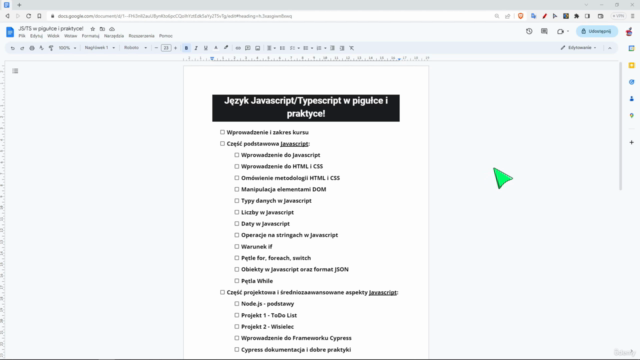The height and width of the screenshot is (360, 640).
Task: Open the Roboto font dropdown
Action: point(135,48)
